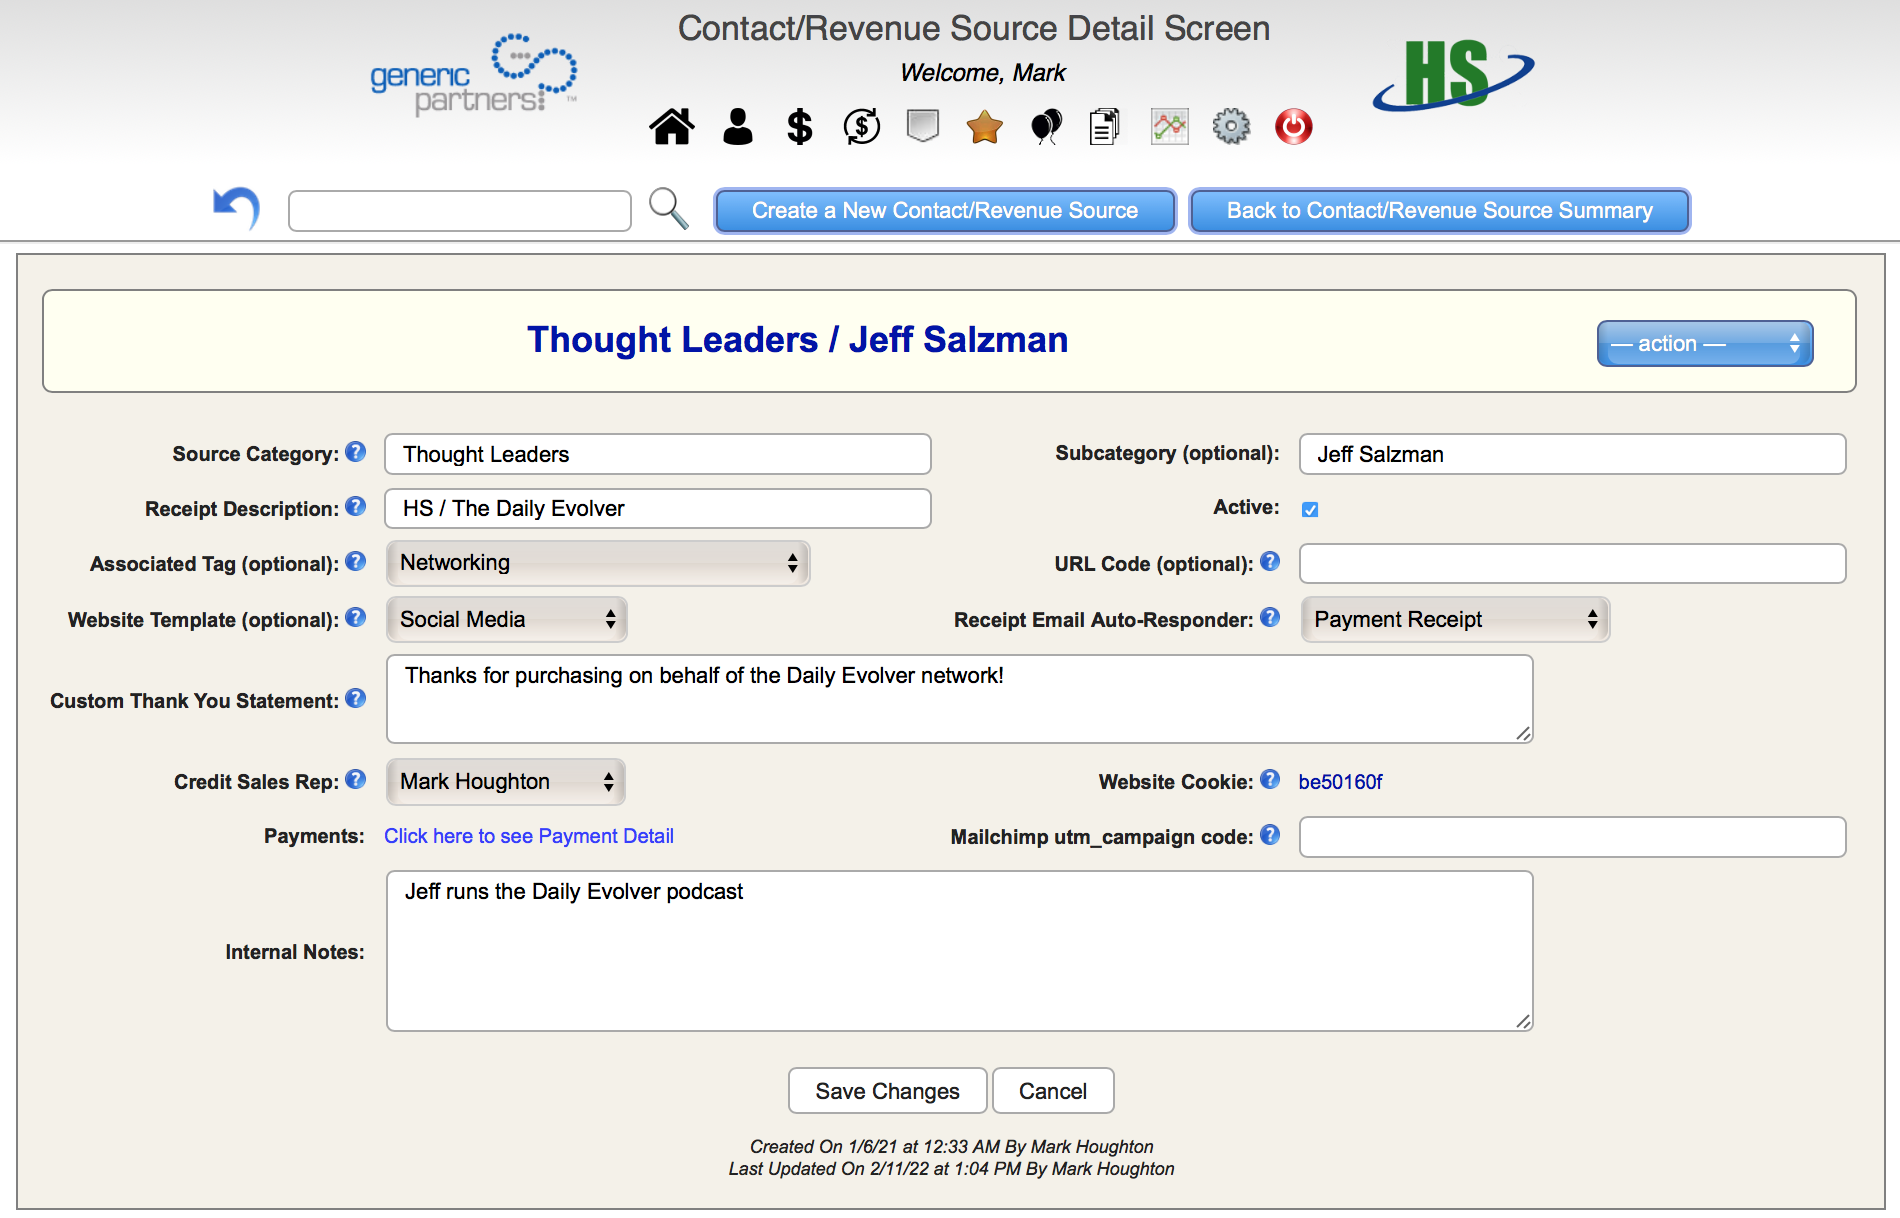Viewport: 1900px width, 1218px height.
Task: Expand the Associated Tag Networking dropdown
Action: tap(597, 563)
